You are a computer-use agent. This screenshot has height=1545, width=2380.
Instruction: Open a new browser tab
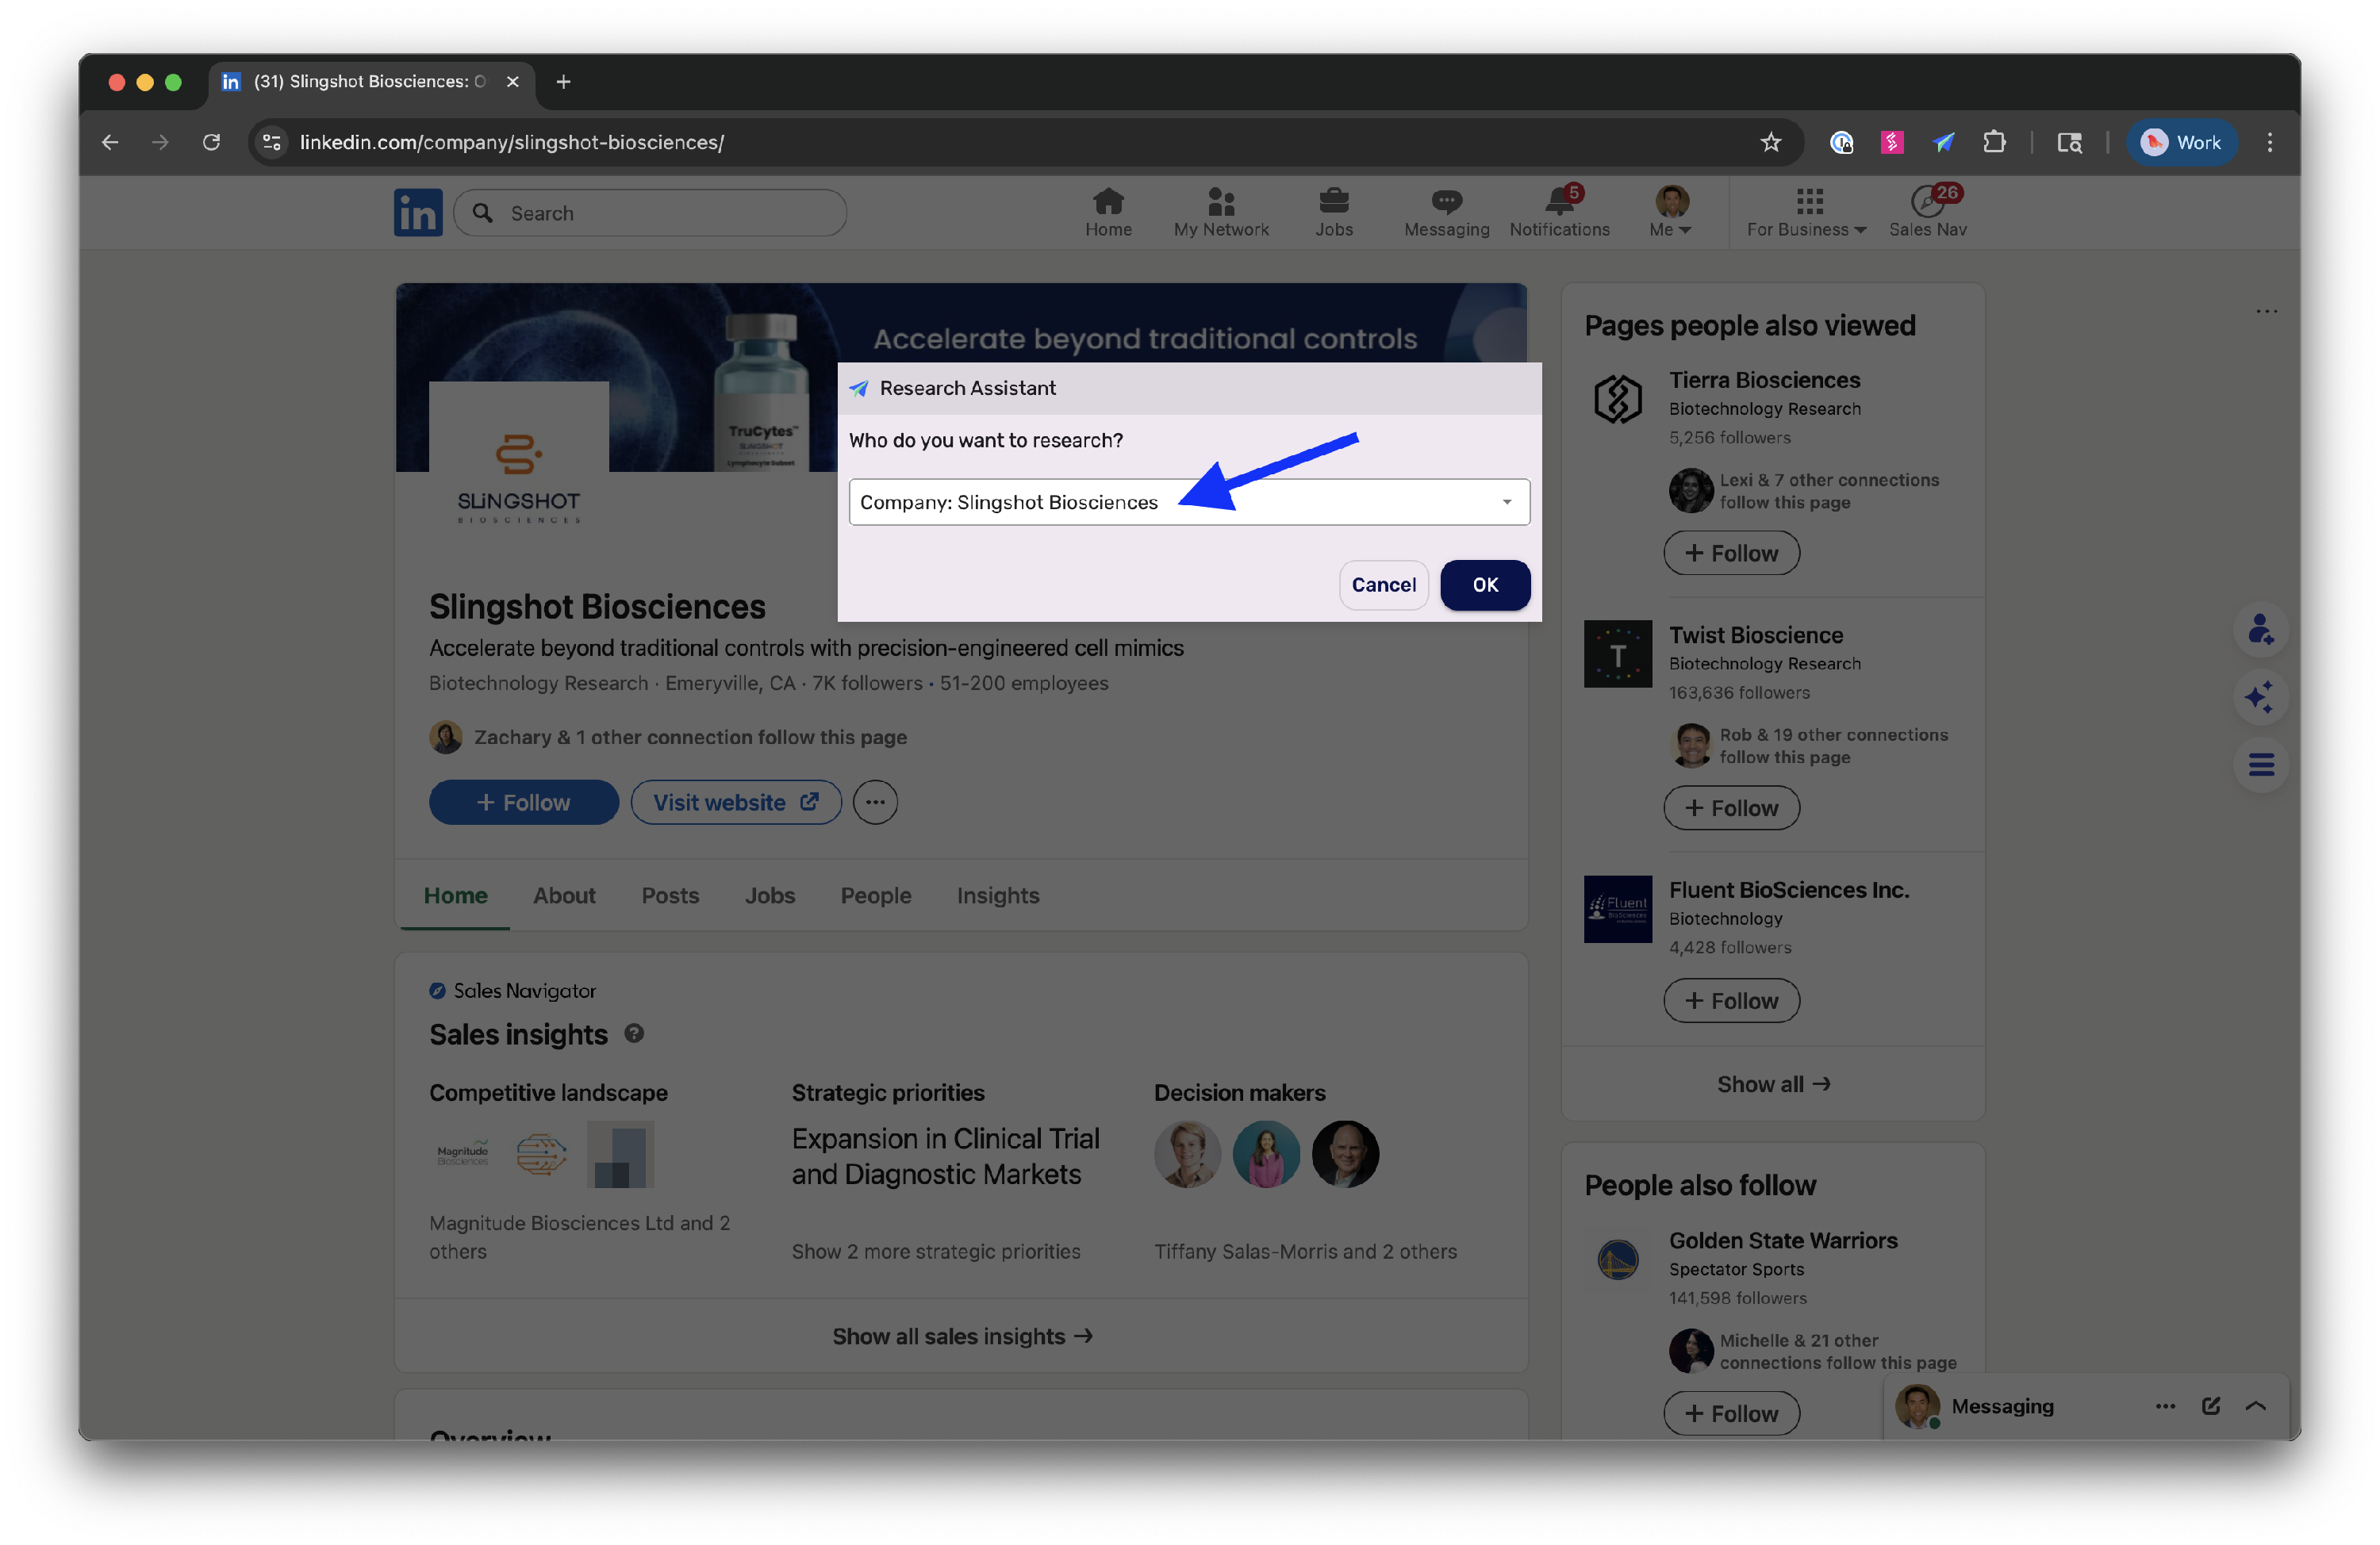pyautogui.click(x=563, y=81)
